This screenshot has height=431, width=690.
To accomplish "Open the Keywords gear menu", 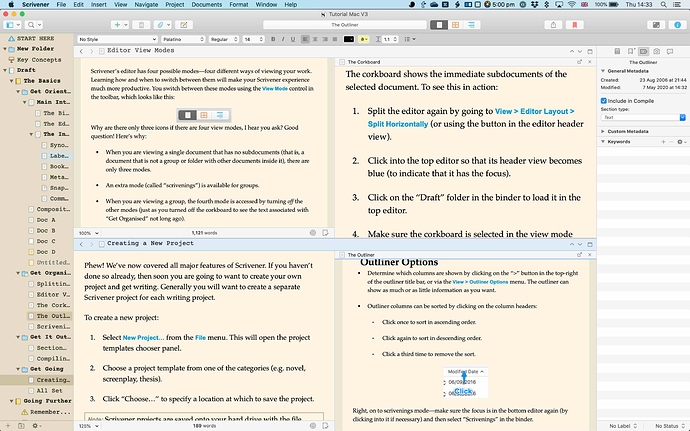I will 681,142.
